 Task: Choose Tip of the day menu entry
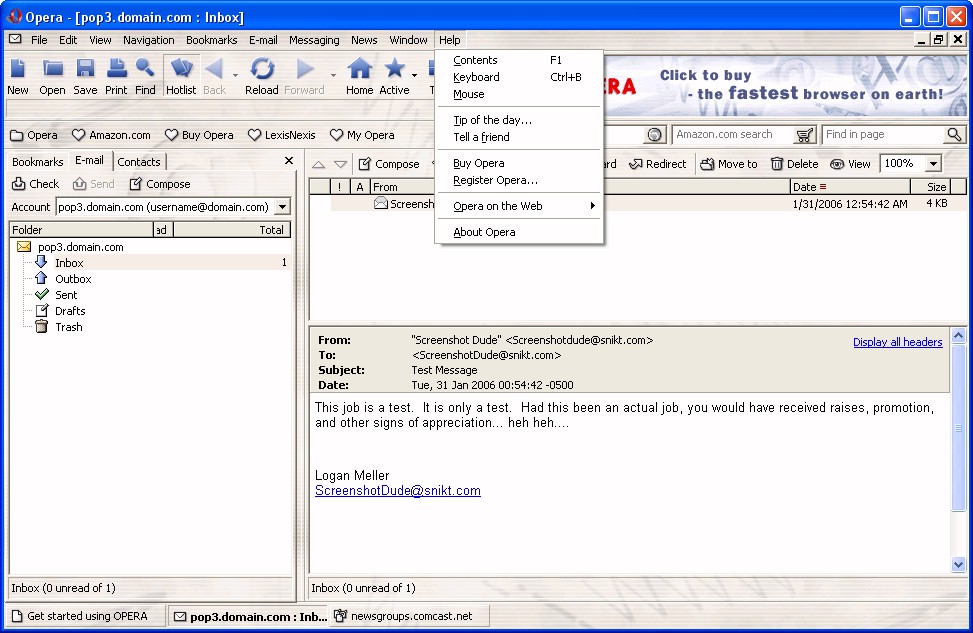tap(519, 120)
